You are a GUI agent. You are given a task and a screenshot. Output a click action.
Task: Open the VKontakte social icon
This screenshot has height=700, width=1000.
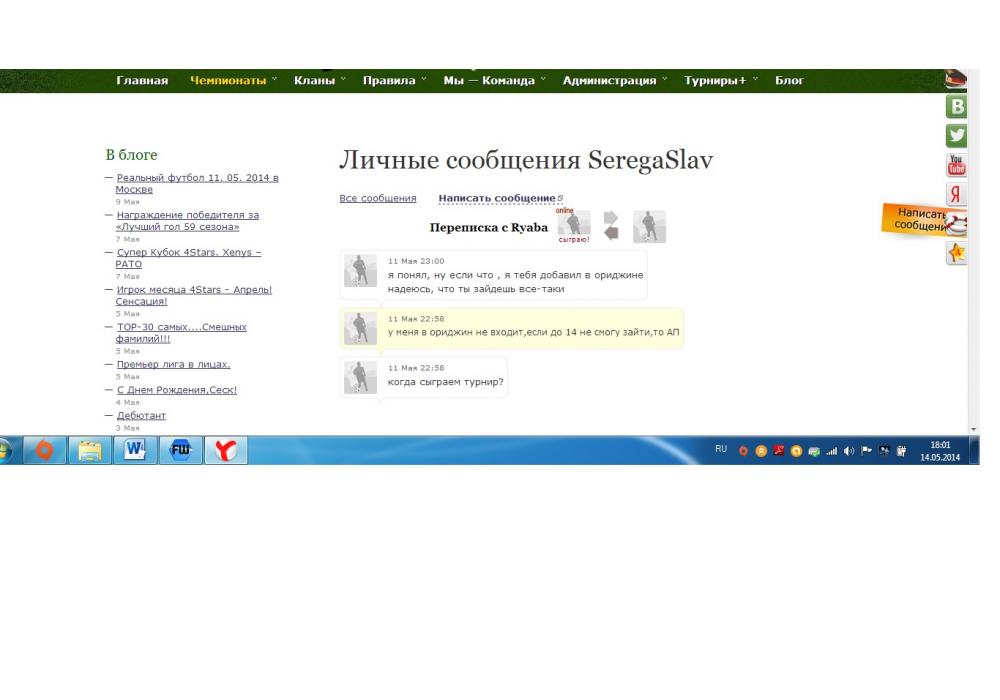pos(958,108)
